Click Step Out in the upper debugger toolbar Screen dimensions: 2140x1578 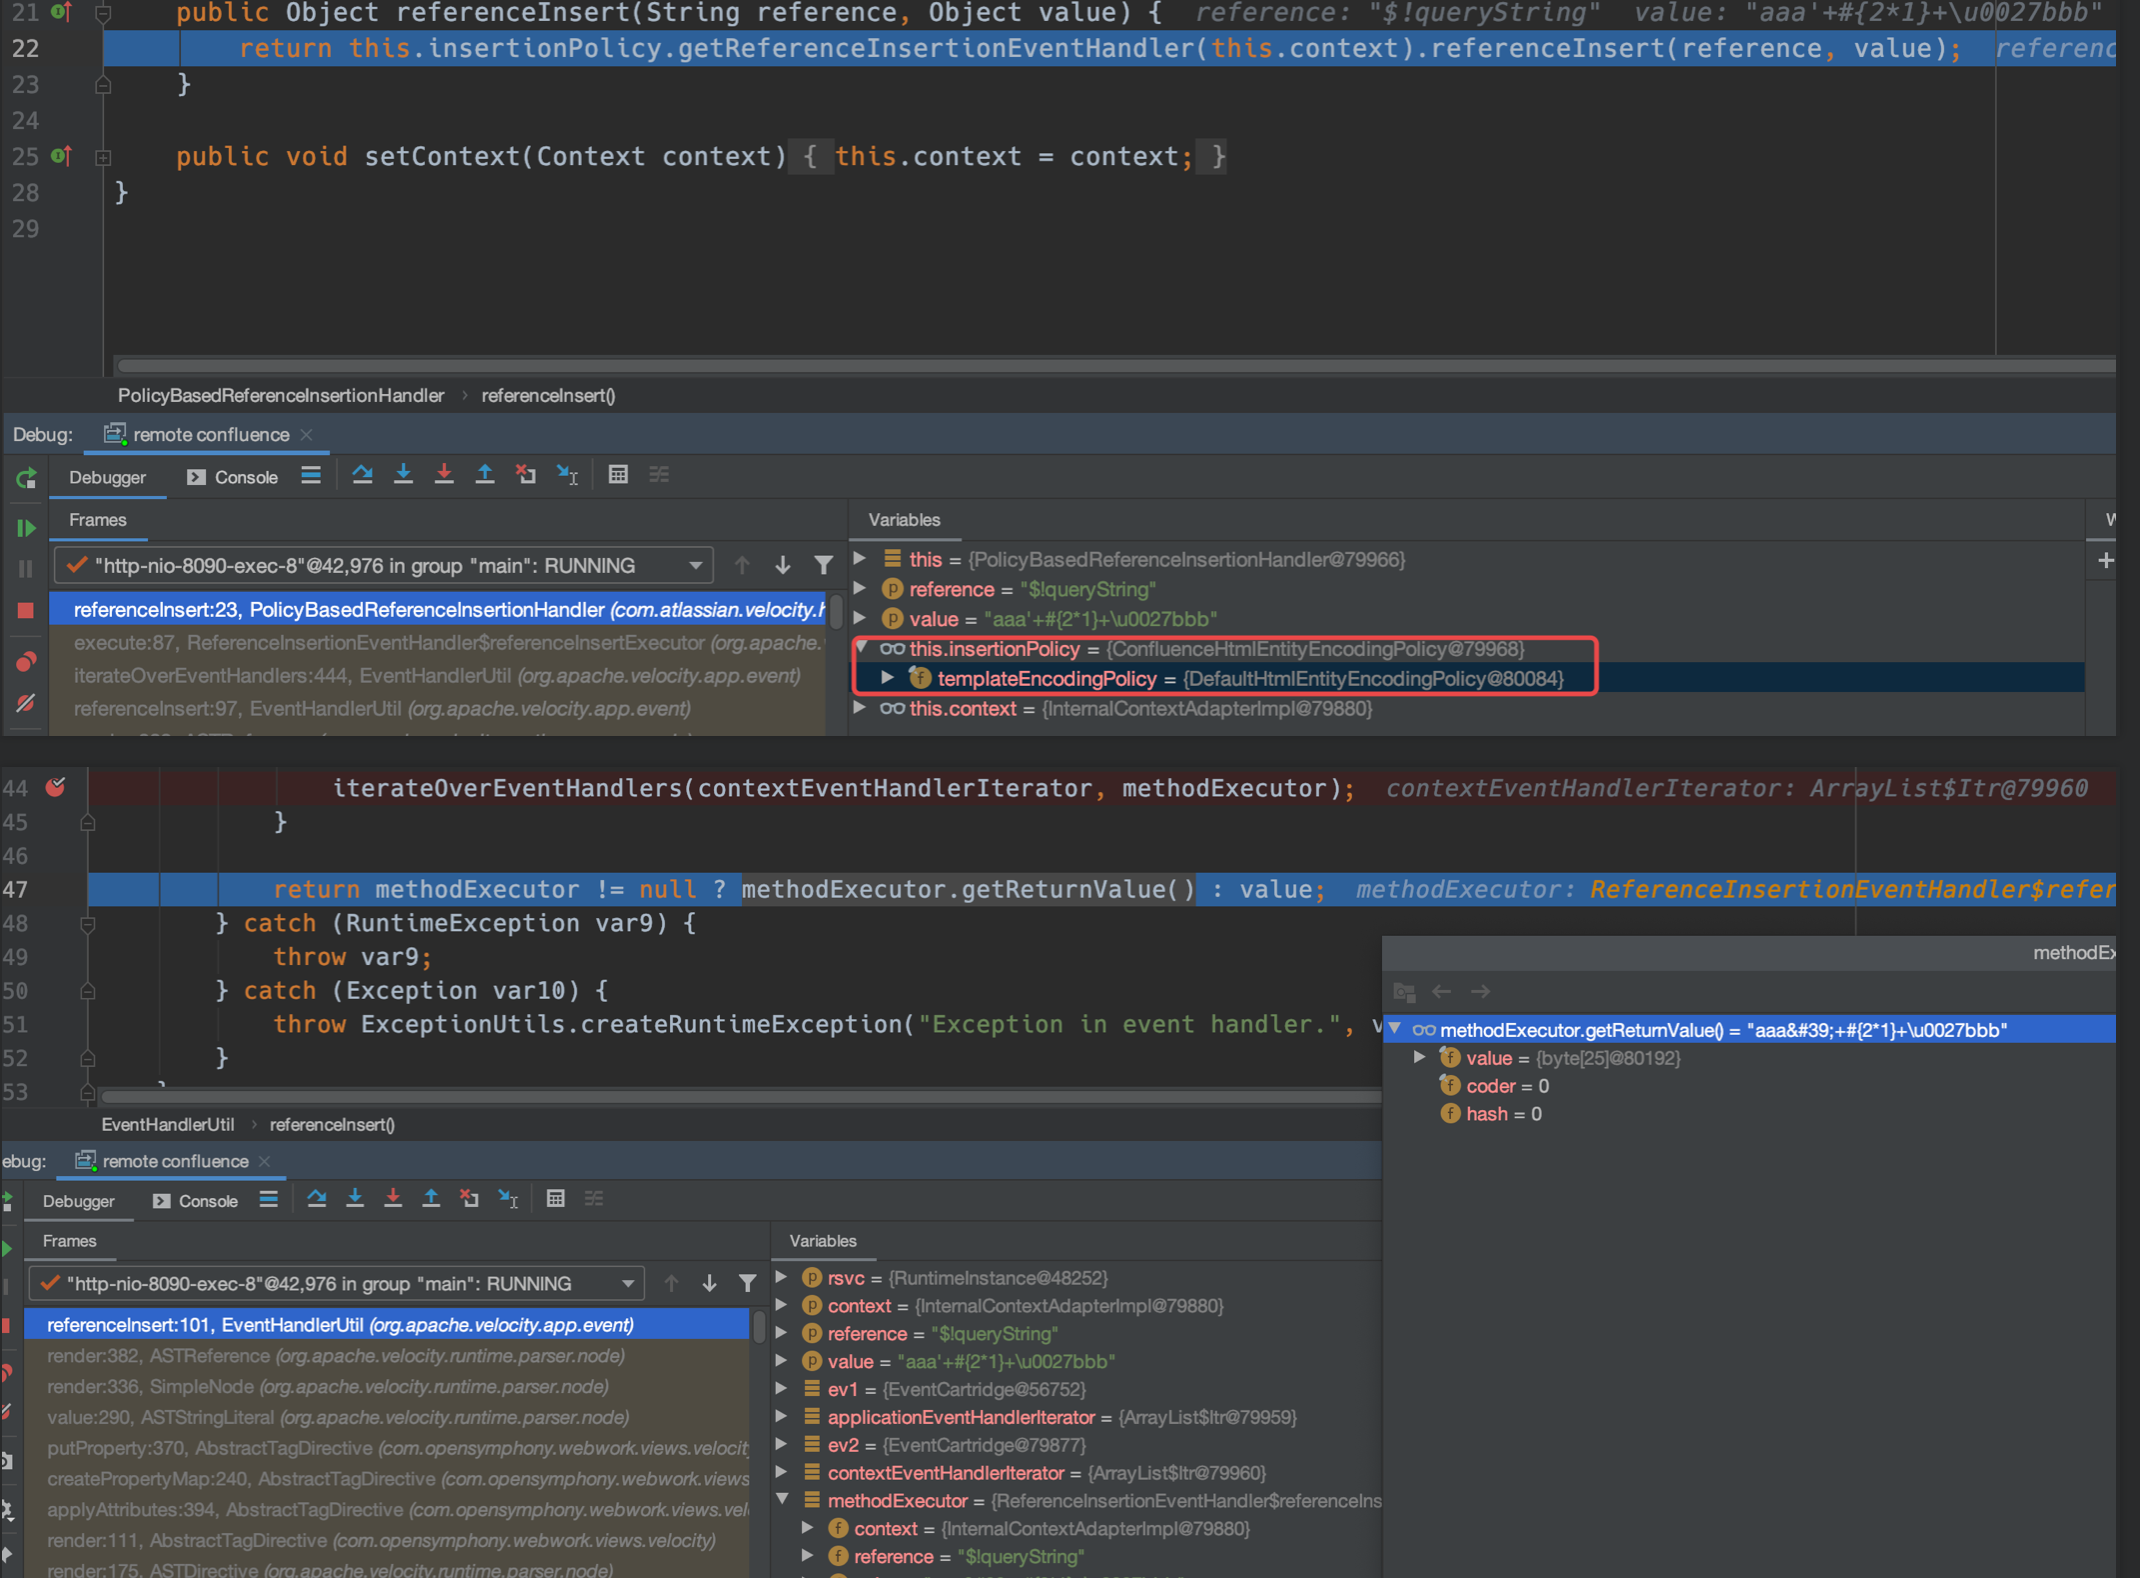(485, 475)
